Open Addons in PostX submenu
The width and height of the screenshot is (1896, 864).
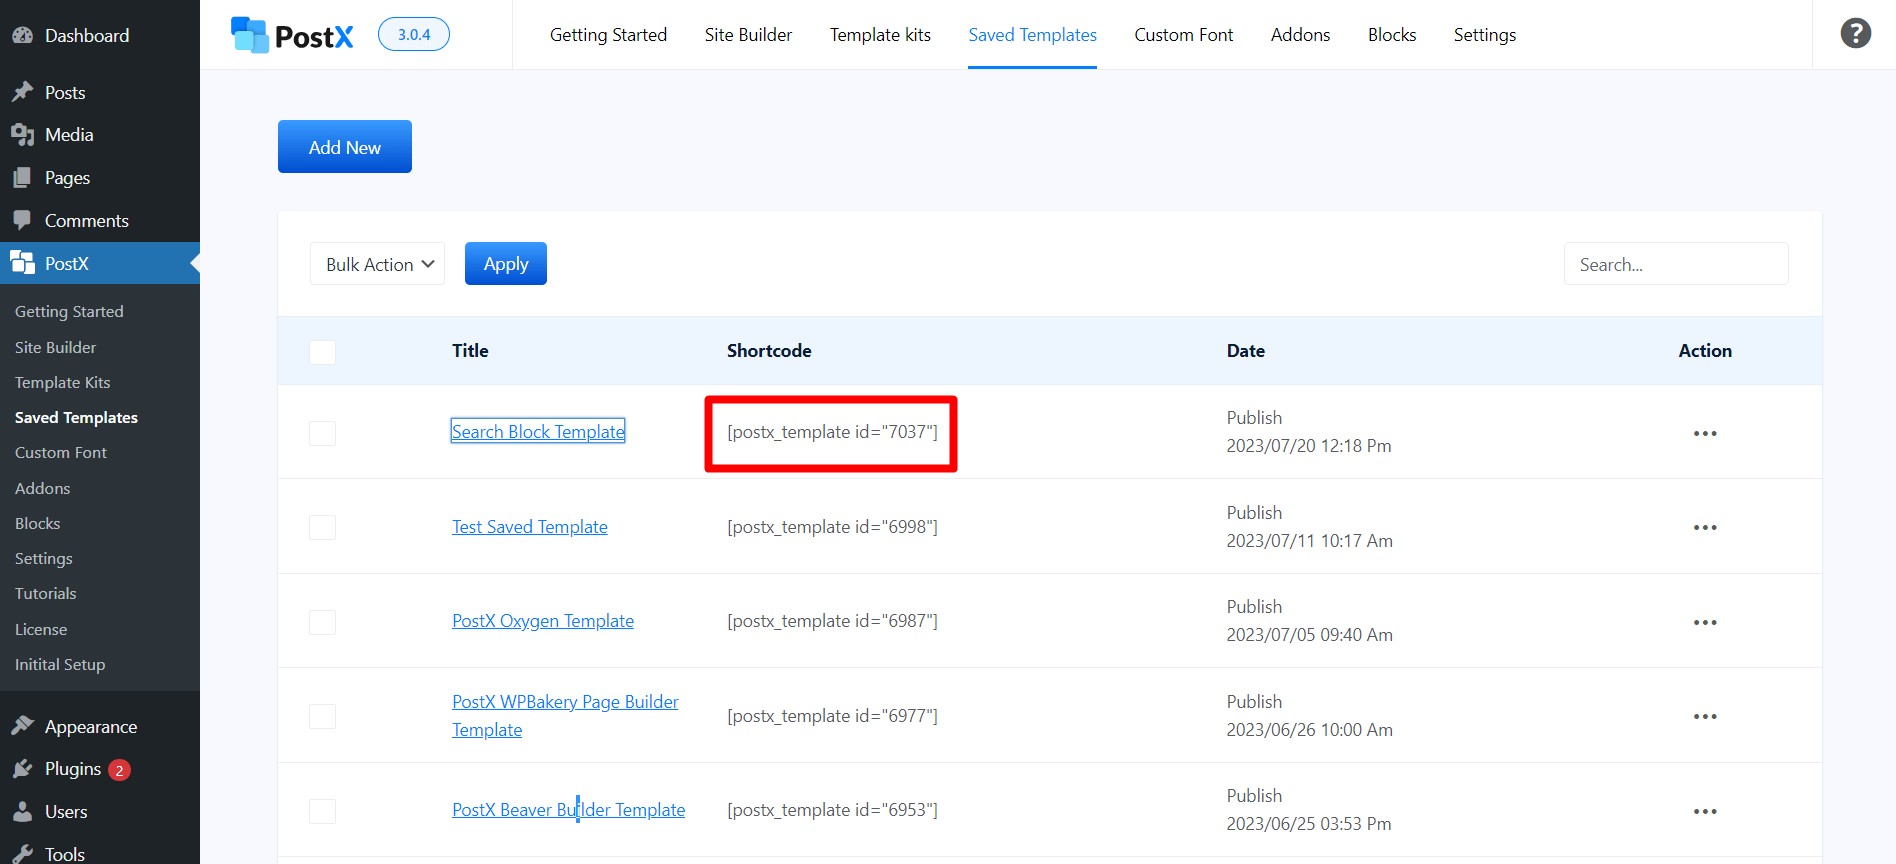click(43, 488)
